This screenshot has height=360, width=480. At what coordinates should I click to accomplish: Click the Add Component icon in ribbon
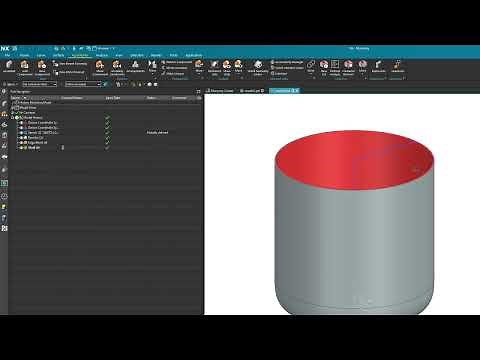[x=25, y=67]
